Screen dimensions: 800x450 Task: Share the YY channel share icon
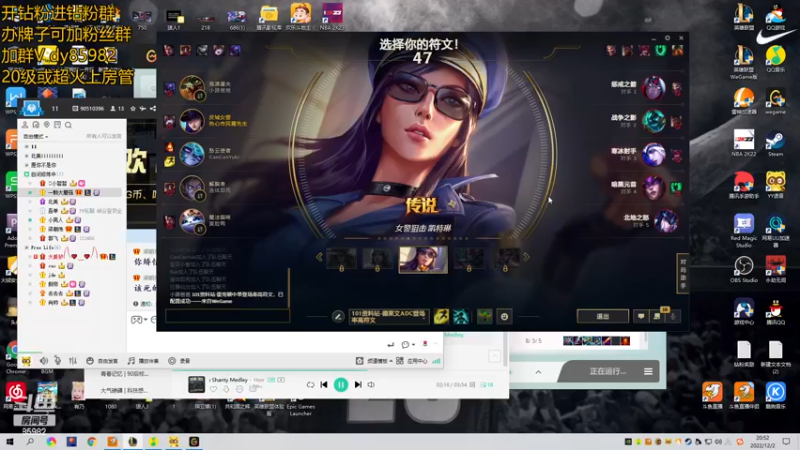tap(153, 109)
